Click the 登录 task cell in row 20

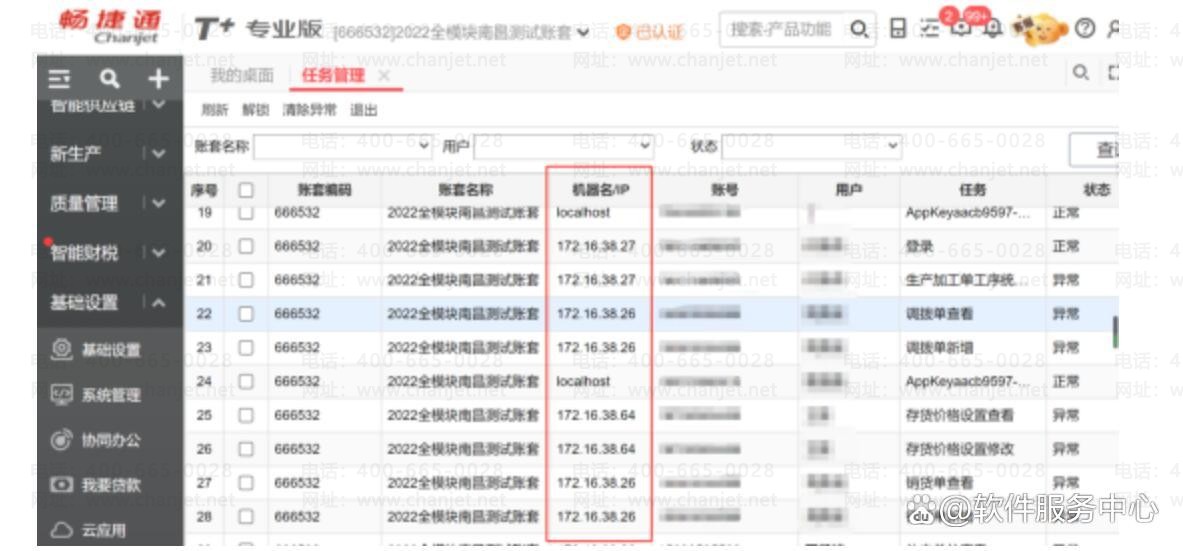[x=919, y=247]
